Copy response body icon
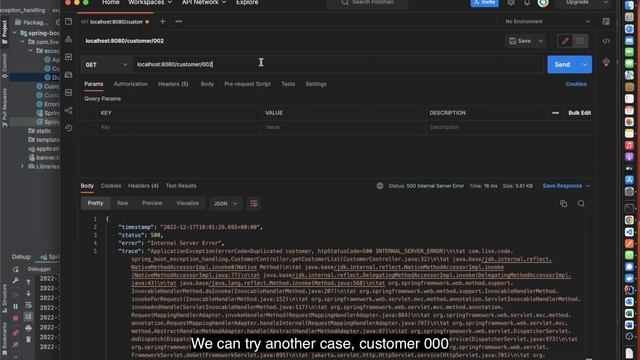This screenshot has height=360, width=640. click(564, 203)
